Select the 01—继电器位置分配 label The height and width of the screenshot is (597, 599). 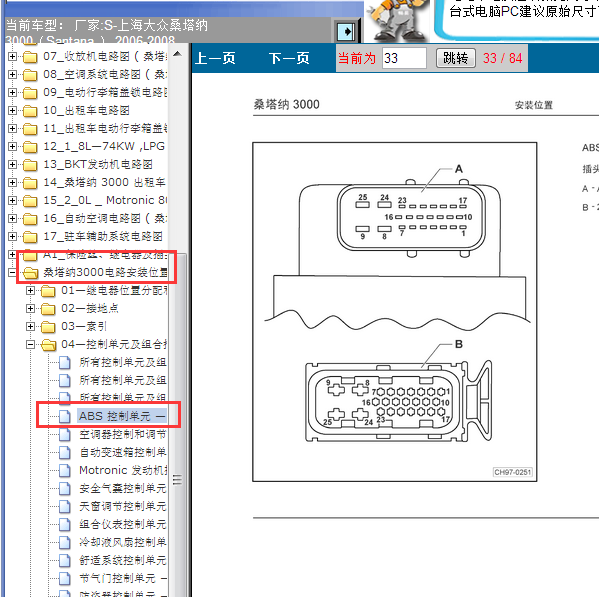pos(114,291)
